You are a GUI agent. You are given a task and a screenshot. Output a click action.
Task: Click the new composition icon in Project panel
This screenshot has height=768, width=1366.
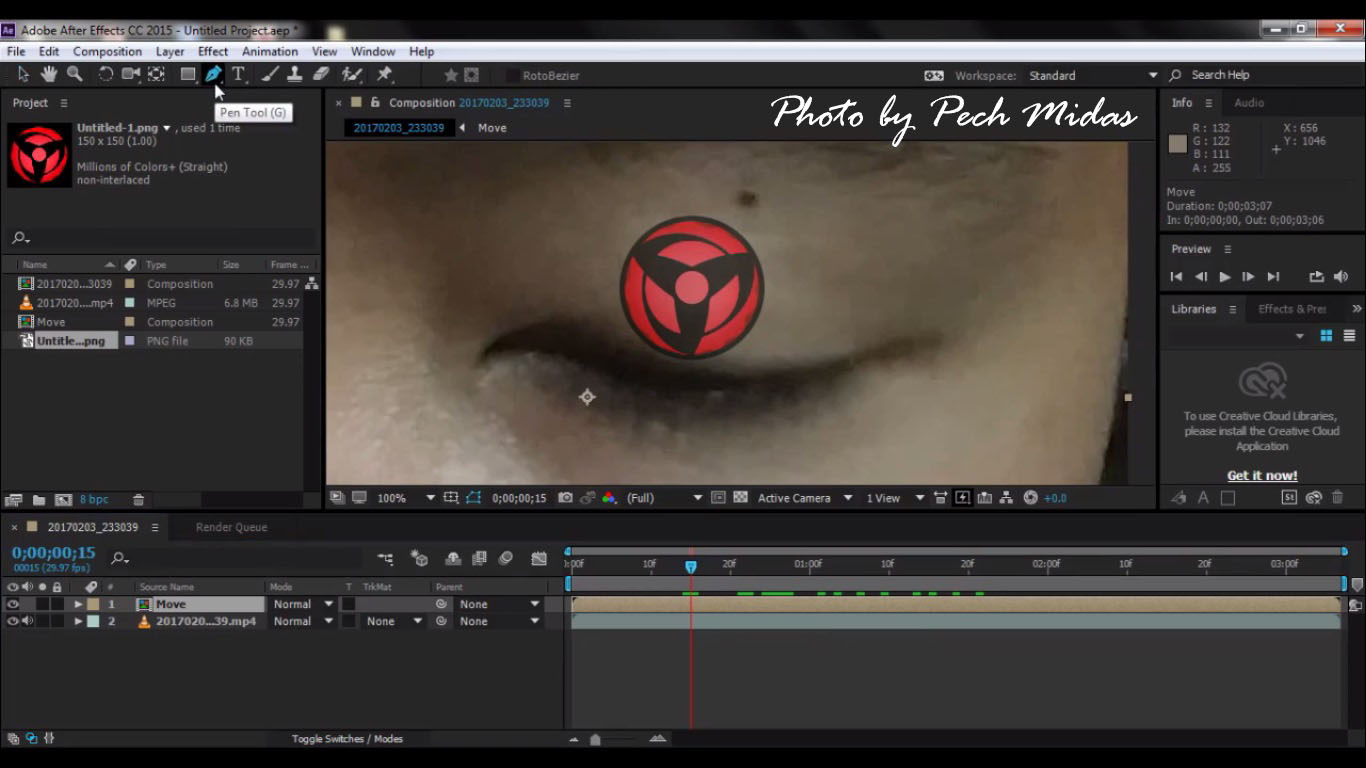[x=63, y=500]
